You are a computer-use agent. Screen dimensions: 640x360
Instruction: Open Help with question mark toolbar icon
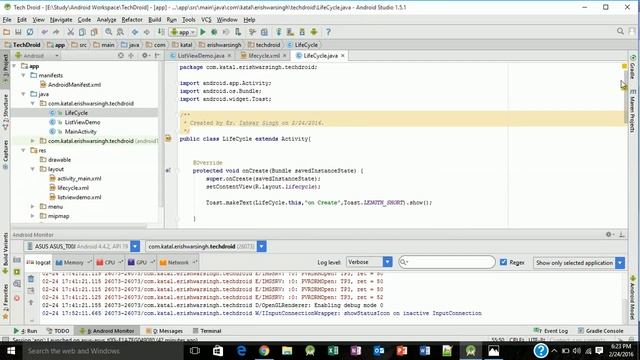tap(328, 32)
